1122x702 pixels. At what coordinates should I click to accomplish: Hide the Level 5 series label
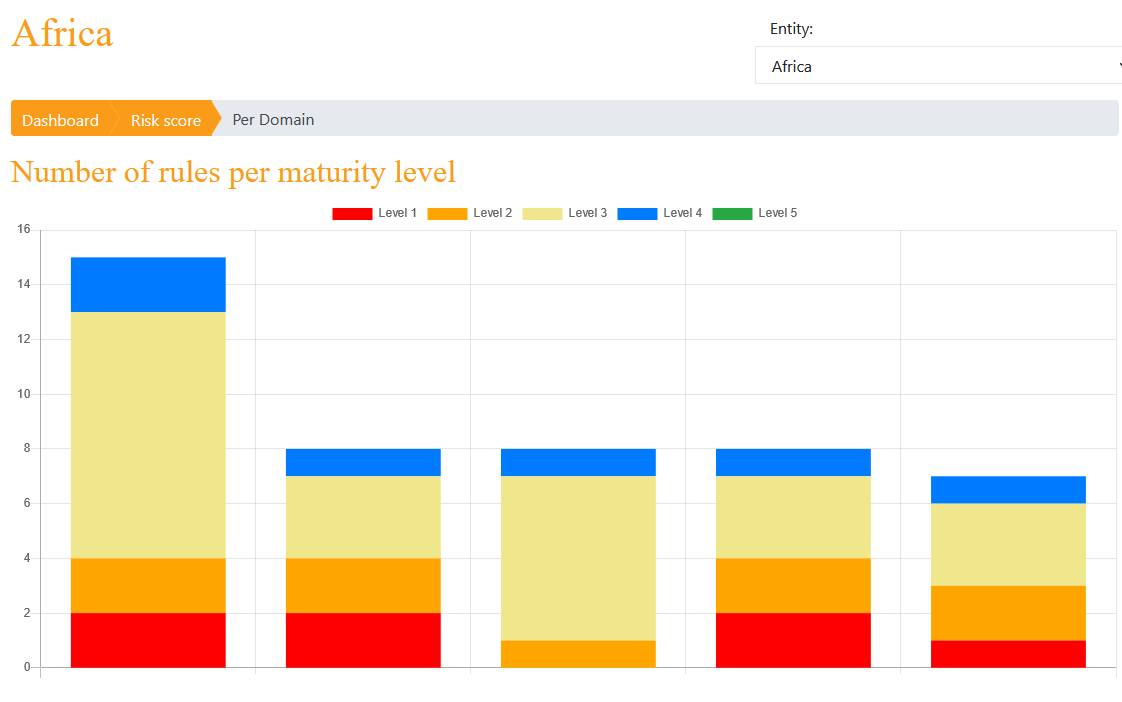(x=778, y=213)
